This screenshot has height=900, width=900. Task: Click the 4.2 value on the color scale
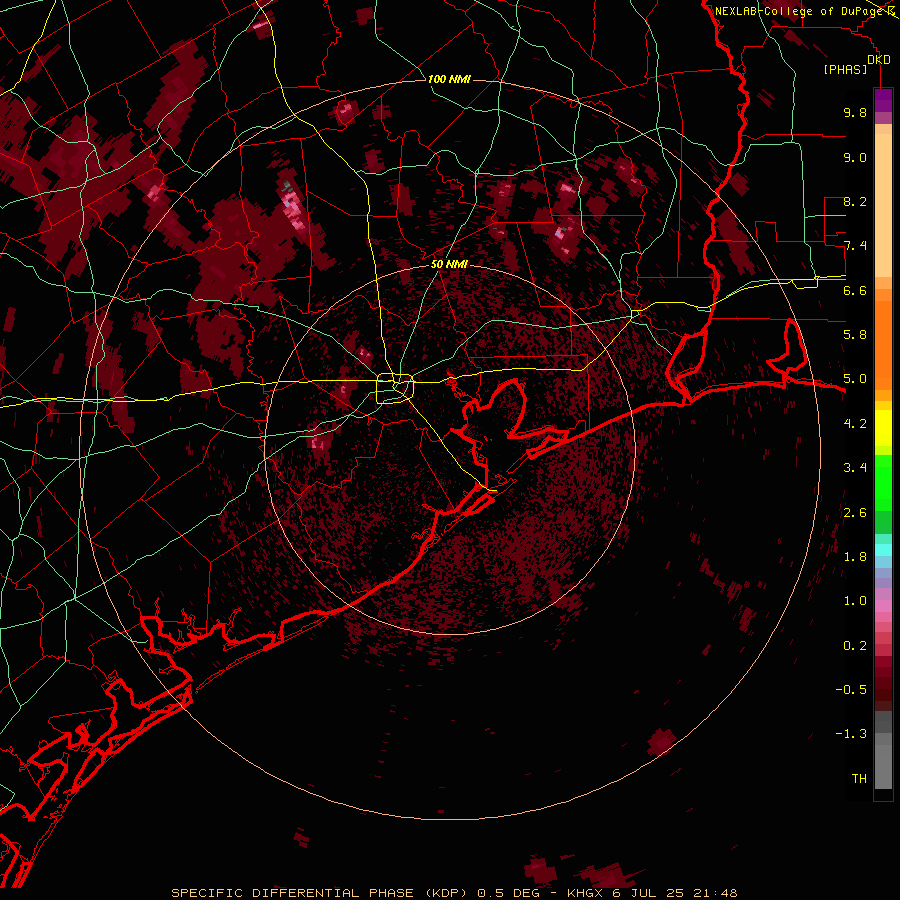point(855,423)
